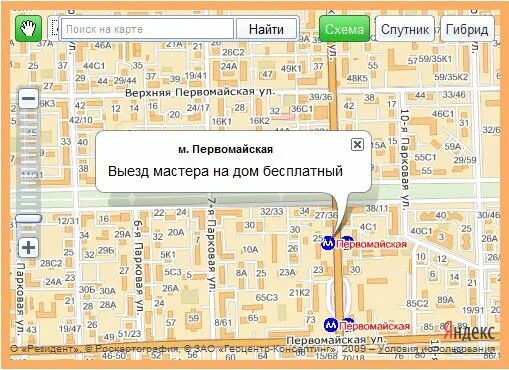
Task: Click building number 16К1
Action: pos(221,121)
